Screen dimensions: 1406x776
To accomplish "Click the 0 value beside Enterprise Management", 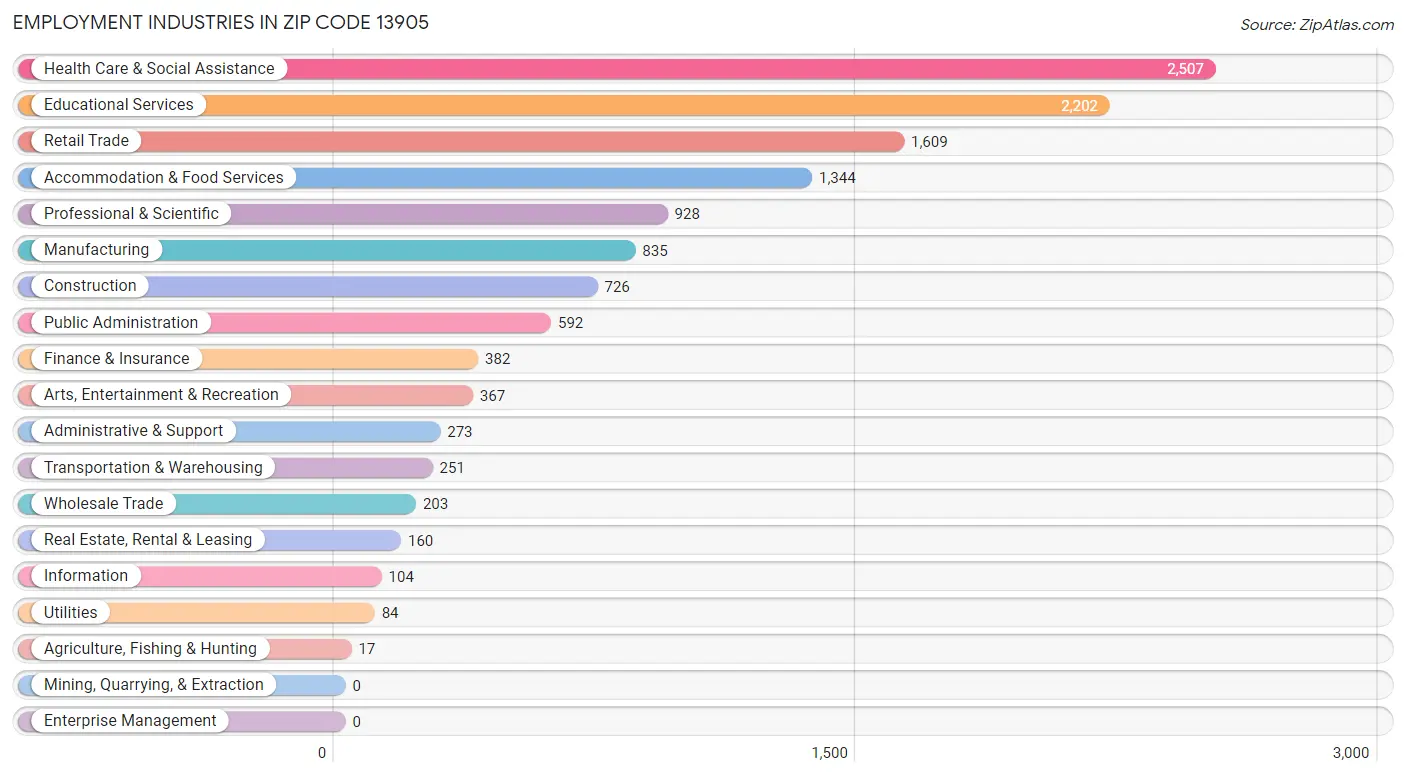I will pyautogui.click(x=356, y=722).
